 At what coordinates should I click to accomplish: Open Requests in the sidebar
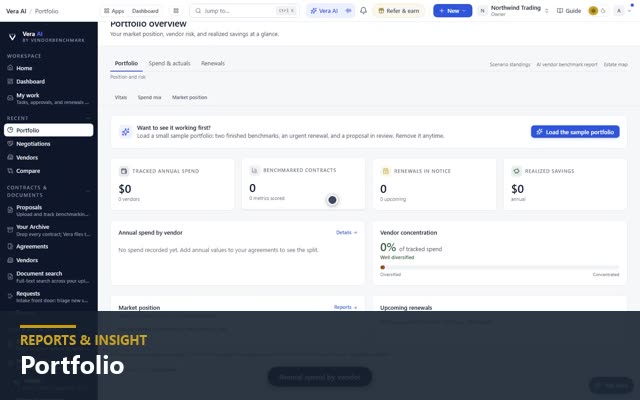49,297
